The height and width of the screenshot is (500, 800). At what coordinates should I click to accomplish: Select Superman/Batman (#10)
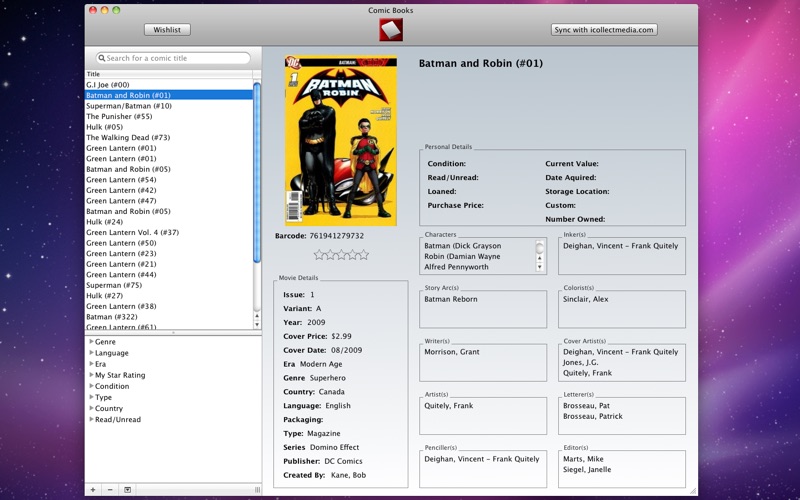(x=169, y=106)
